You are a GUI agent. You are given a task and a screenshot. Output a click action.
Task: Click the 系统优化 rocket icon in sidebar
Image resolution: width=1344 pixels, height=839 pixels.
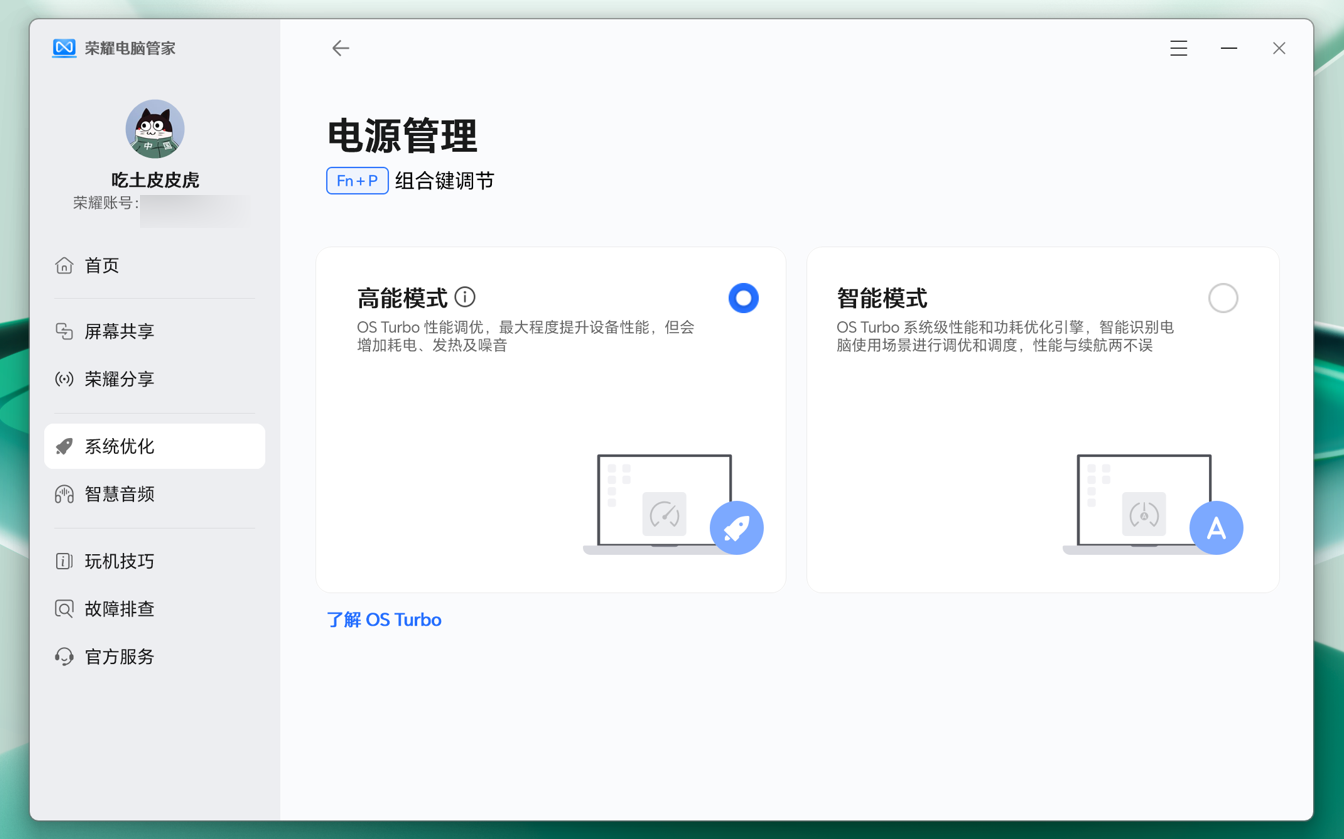point(64,446)
